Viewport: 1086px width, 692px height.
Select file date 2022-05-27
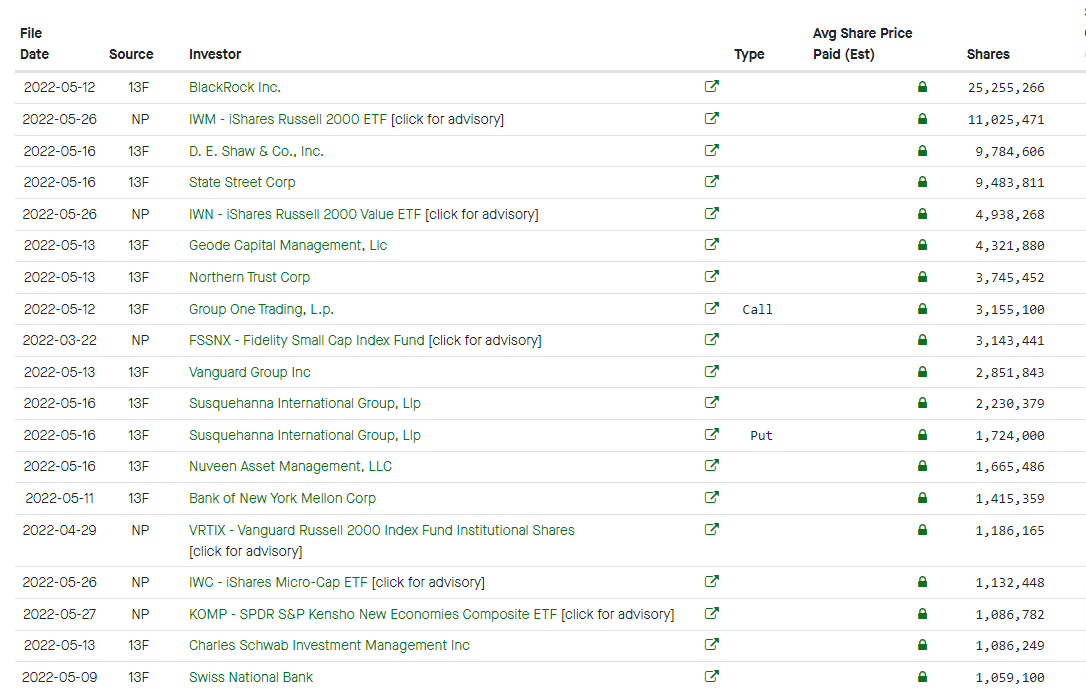pyautogui.click(x=60, y=614)
